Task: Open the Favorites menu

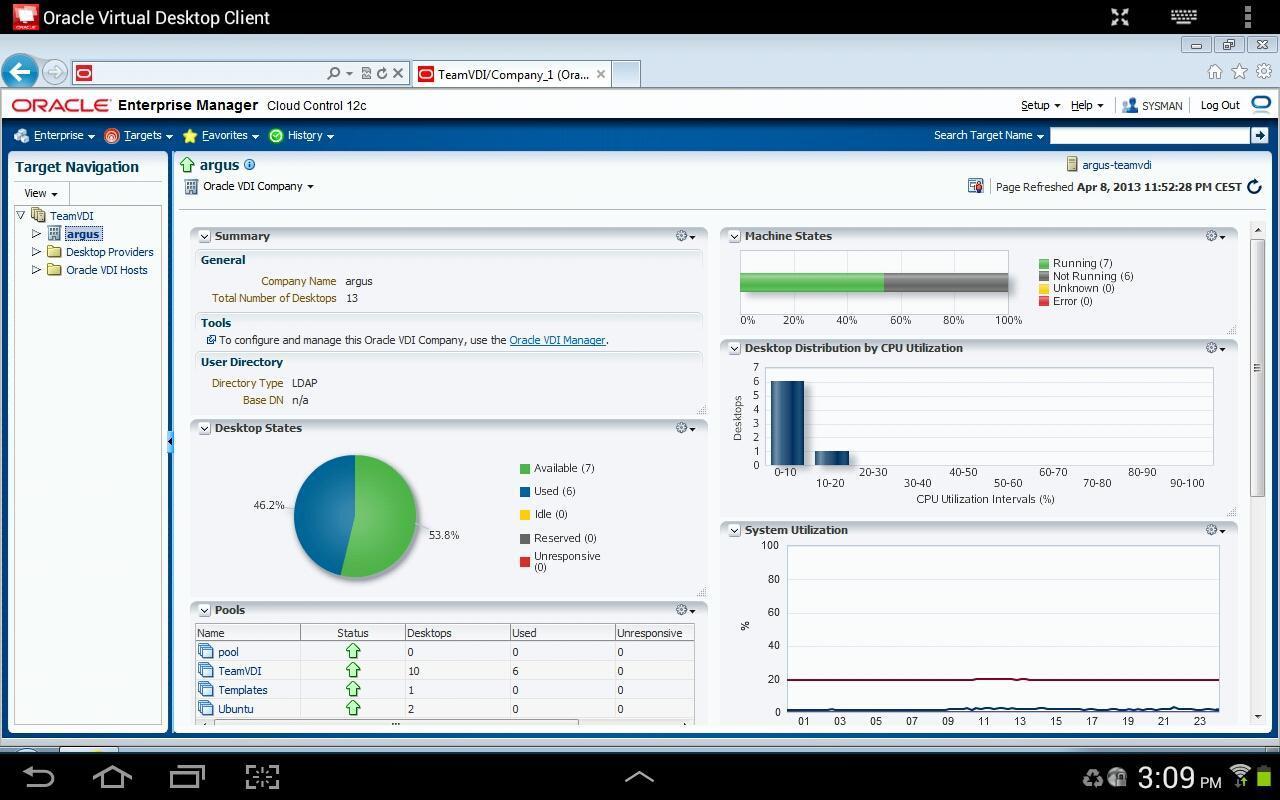Action: coord(224,136)
